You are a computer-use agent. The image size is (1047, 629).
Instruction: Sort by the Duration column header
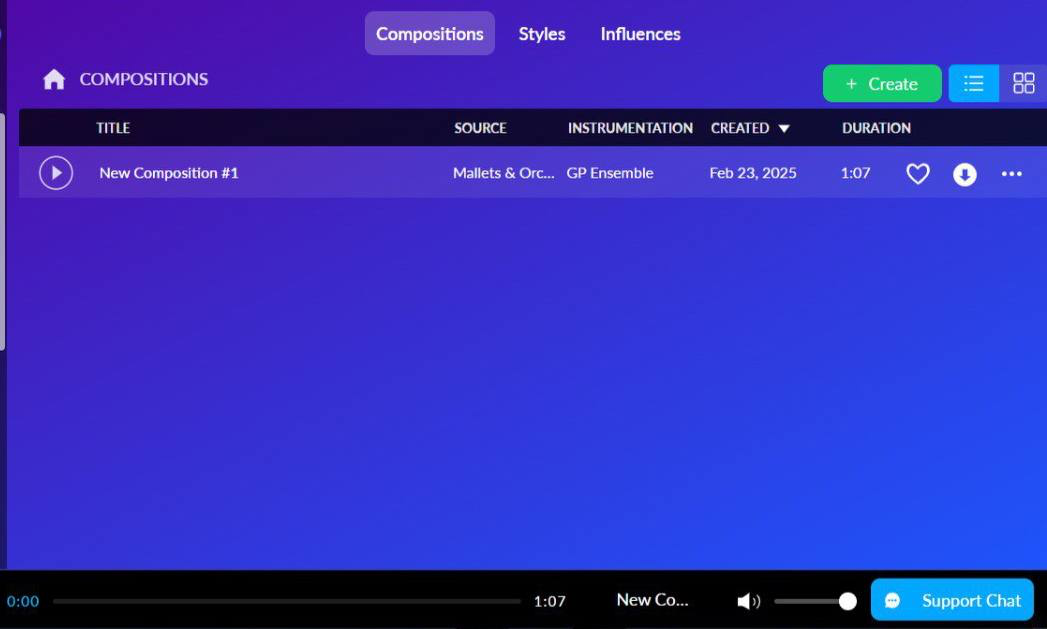876,128
